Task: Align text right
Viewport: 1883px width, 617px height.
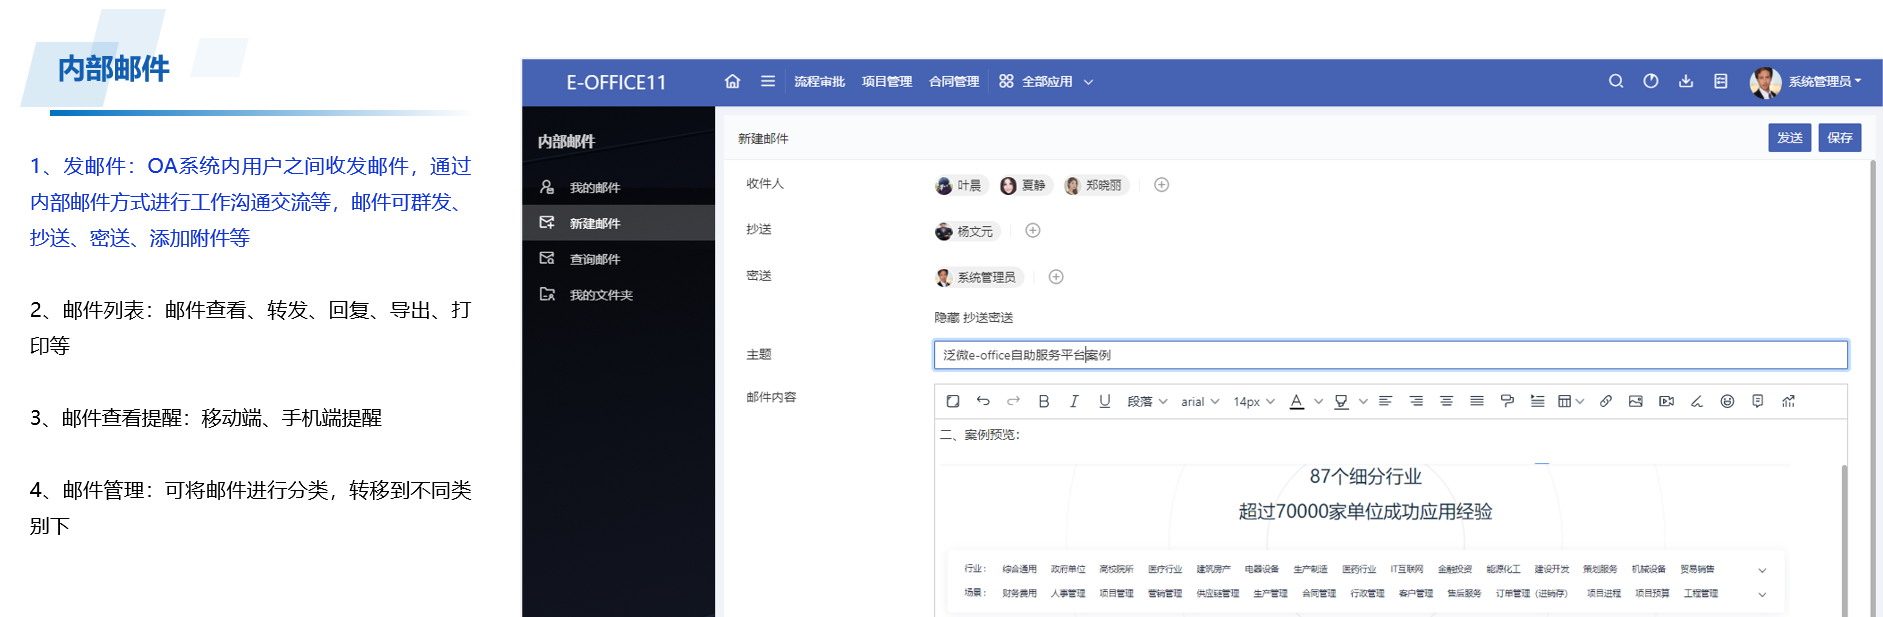Action: tap(1416, 401)
